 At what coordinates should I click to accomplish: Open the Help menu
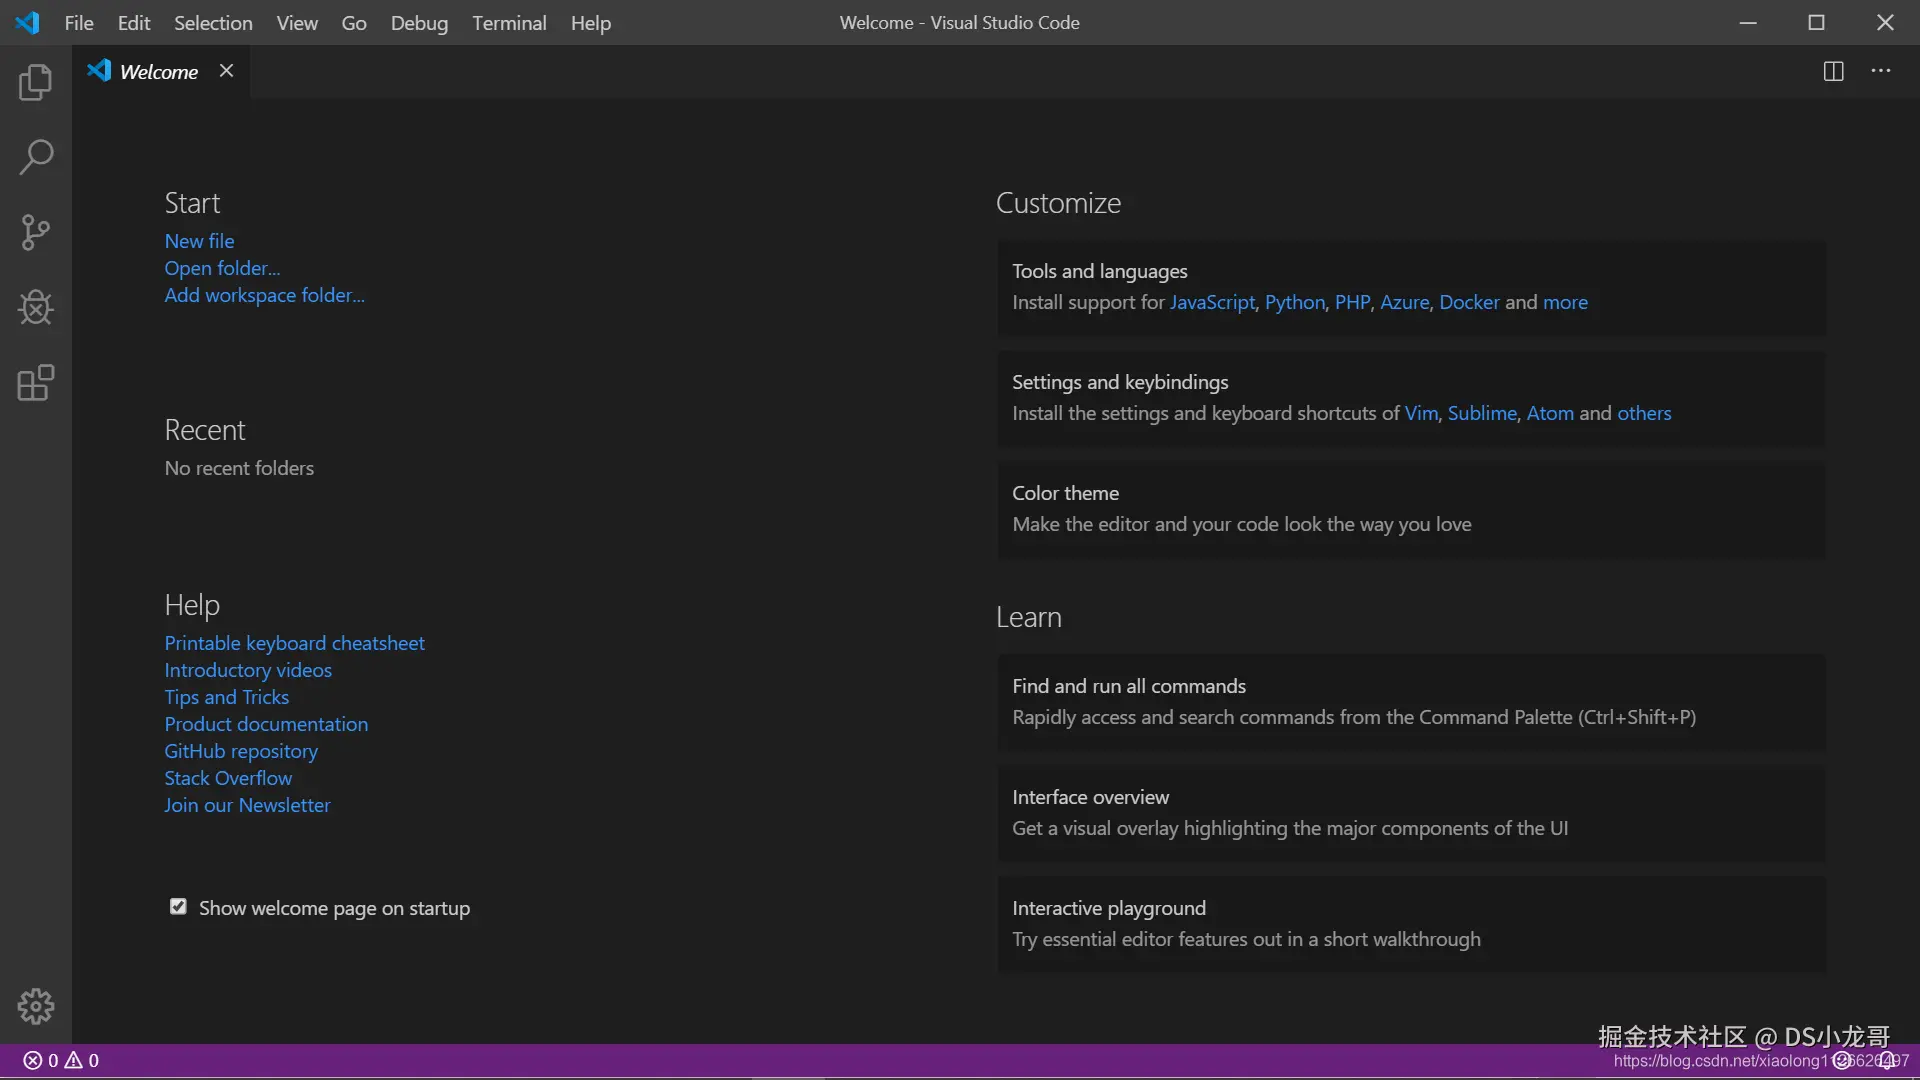591,22
